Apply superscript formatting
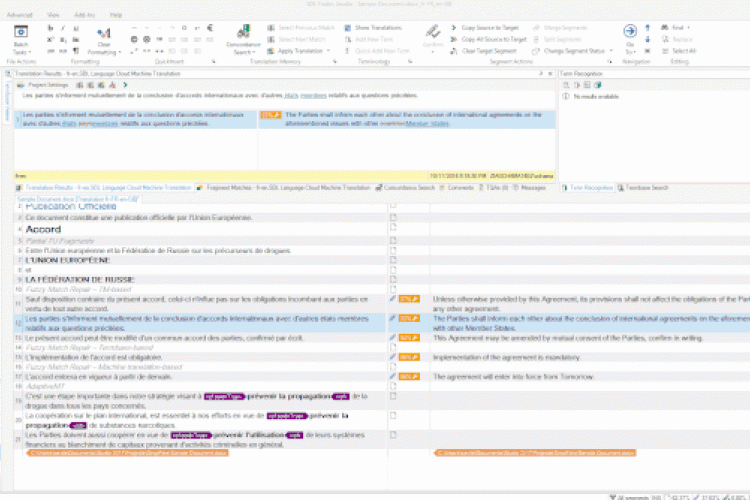Image resolution: width=750 pixels, height=500 pixels. tap(50, 40)
